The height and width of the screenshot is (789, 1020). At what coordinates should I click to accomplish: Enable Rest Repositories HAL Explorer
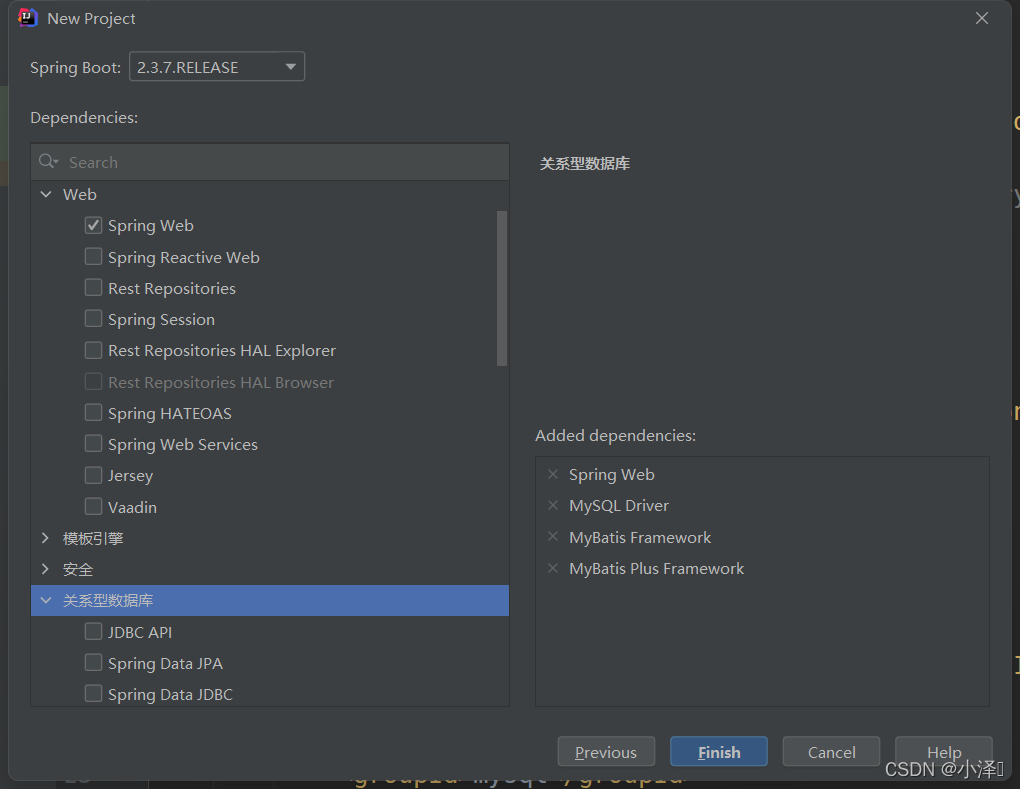pos(93,350)
